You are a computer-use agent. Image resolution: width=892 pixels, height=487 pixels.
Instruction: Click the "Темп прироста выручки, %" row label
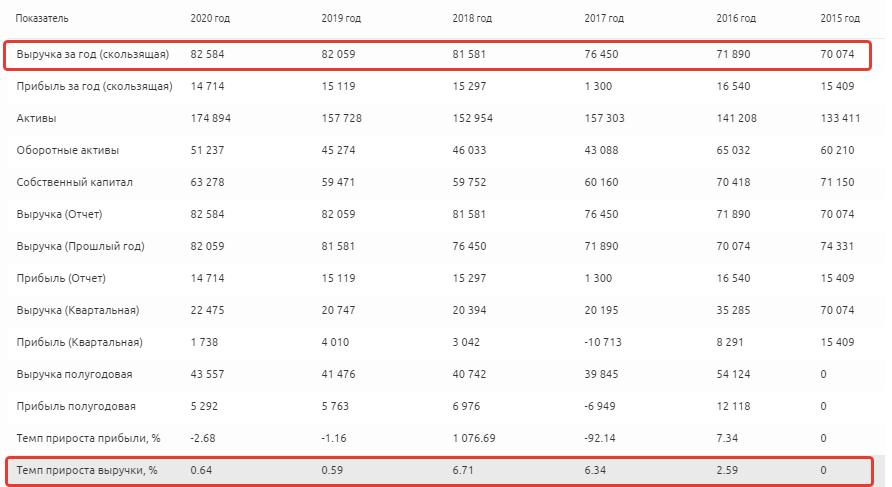point(88,470)
